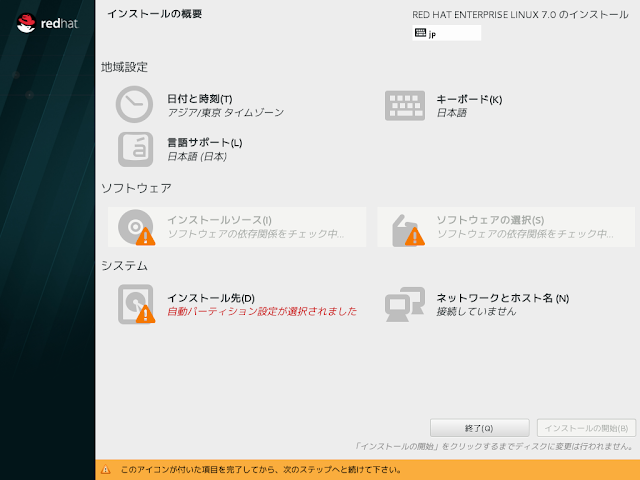Viewport: 640px width, 480px height.
Task: Click the インストールソース(I) label
Action: (220, 220)
